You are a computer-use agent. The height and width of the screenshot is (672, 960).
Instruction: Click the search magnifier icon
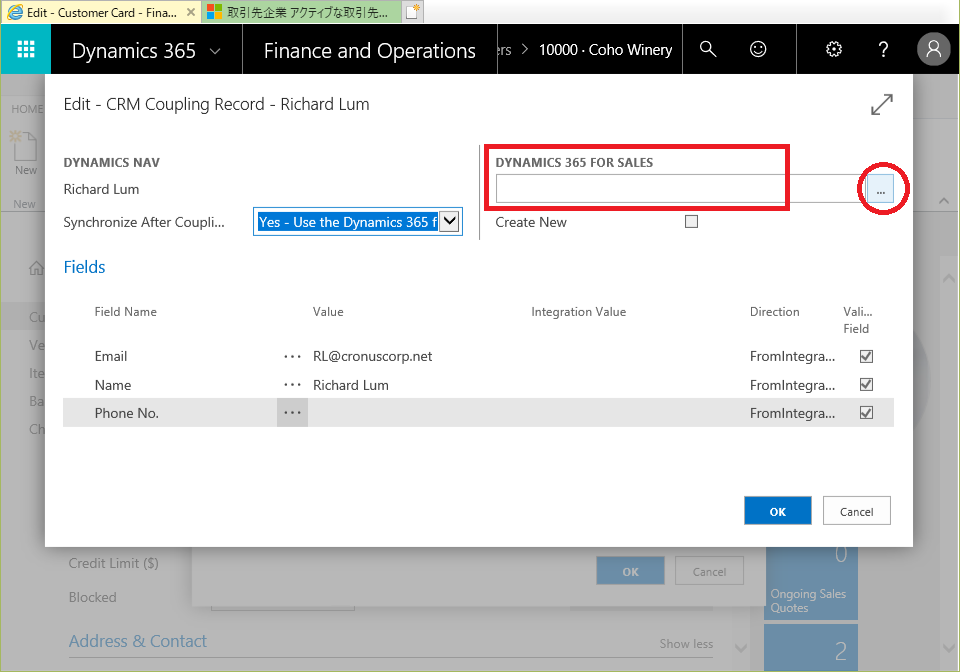point(708,49)
